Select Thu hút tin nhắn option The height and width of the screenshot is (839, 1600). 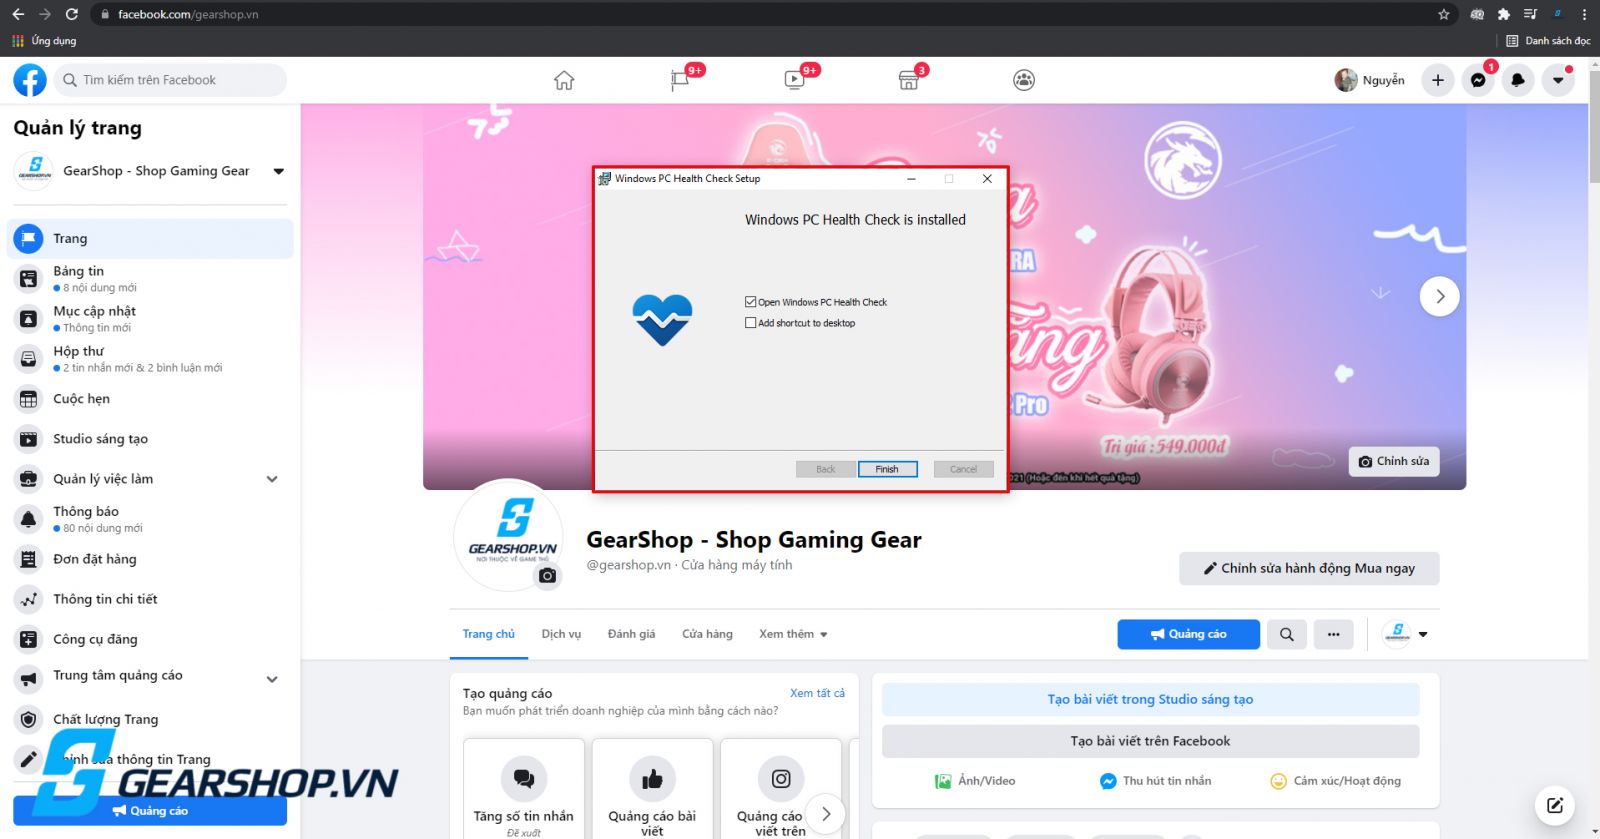(x=1155, y=781)
